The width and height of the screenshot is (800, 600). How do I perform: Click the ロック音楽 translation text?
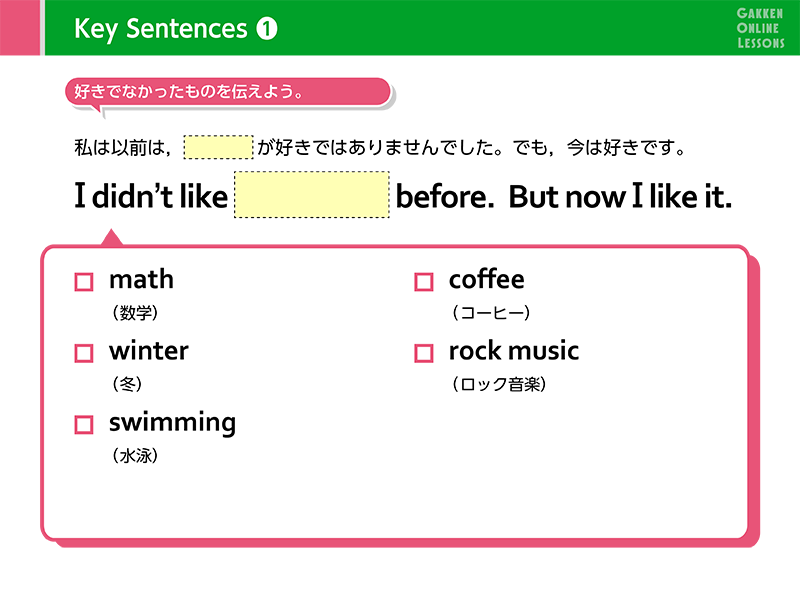pyautogui.click(x=499, y=384)
